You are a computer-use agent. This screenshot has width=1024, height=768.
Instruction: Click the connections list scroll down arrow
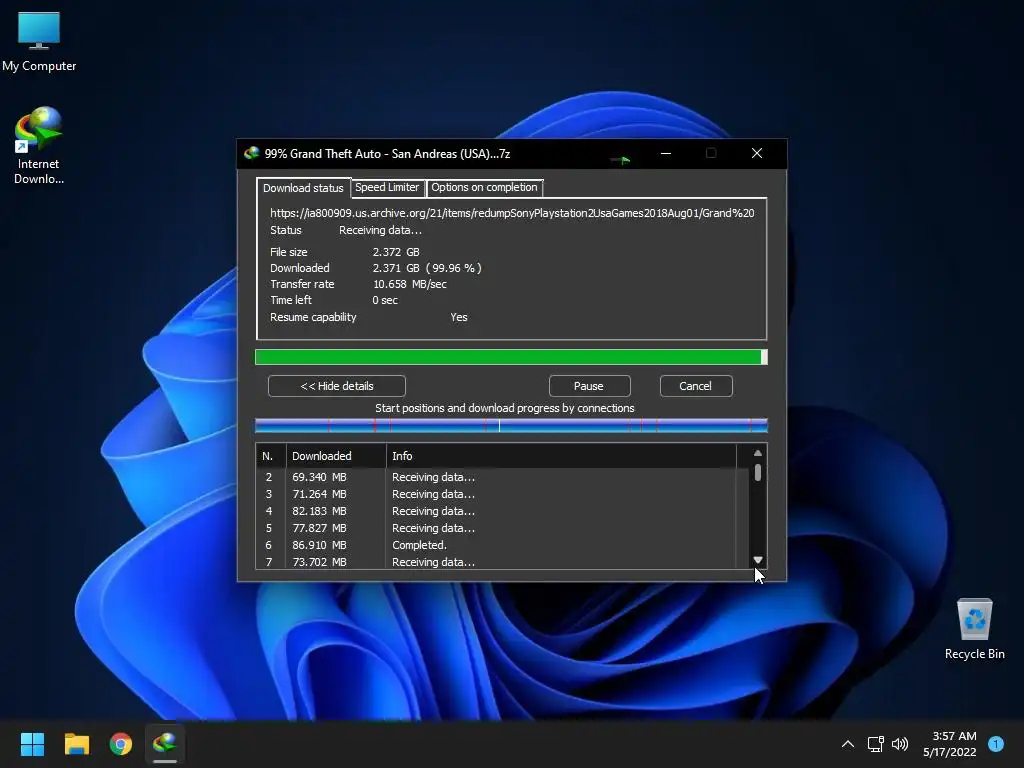[x=758, y=560]
